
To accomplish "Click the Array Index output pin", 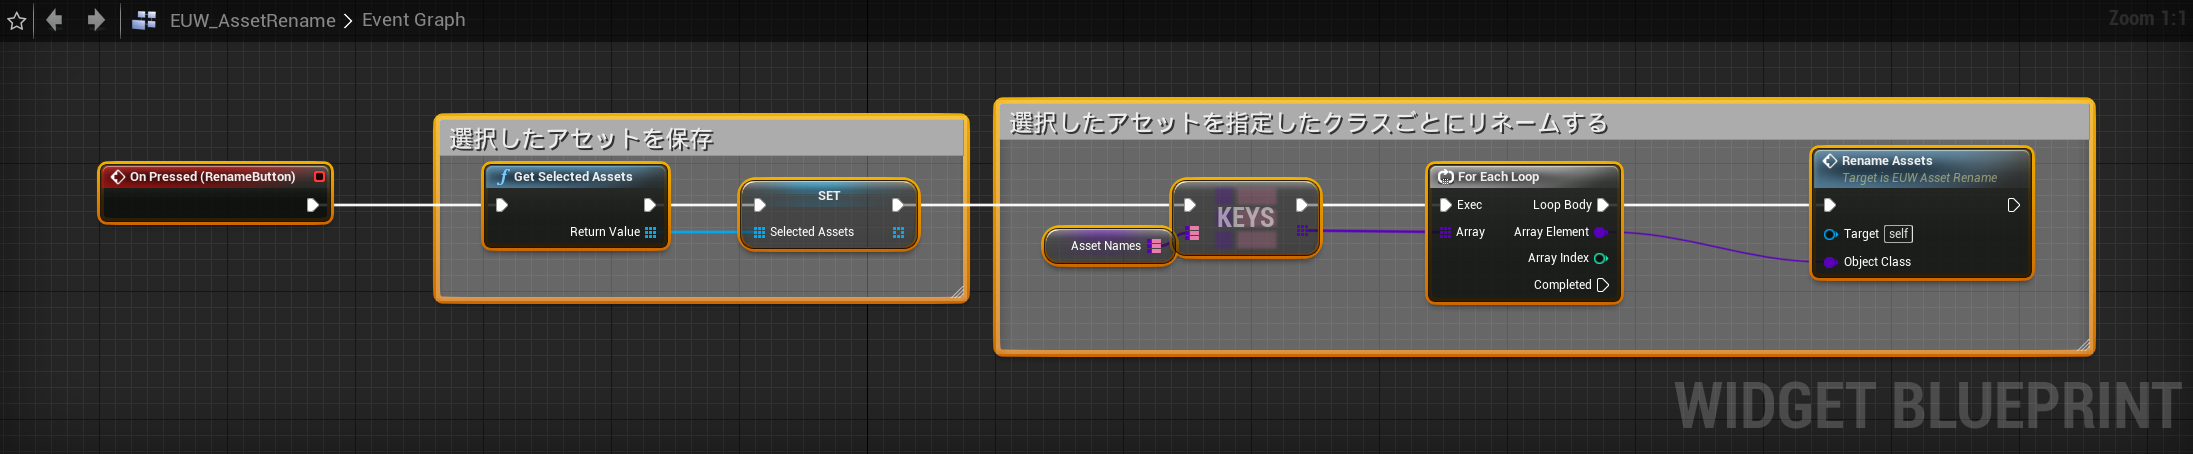I will 1601,258.
